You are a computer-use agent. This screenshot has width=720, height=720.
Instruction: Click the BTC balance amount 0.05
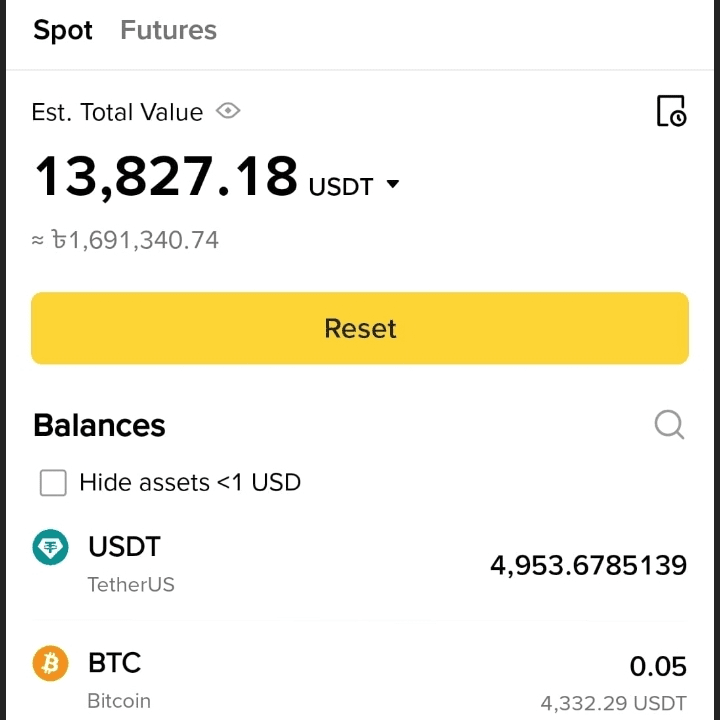[x=658, y=666]
